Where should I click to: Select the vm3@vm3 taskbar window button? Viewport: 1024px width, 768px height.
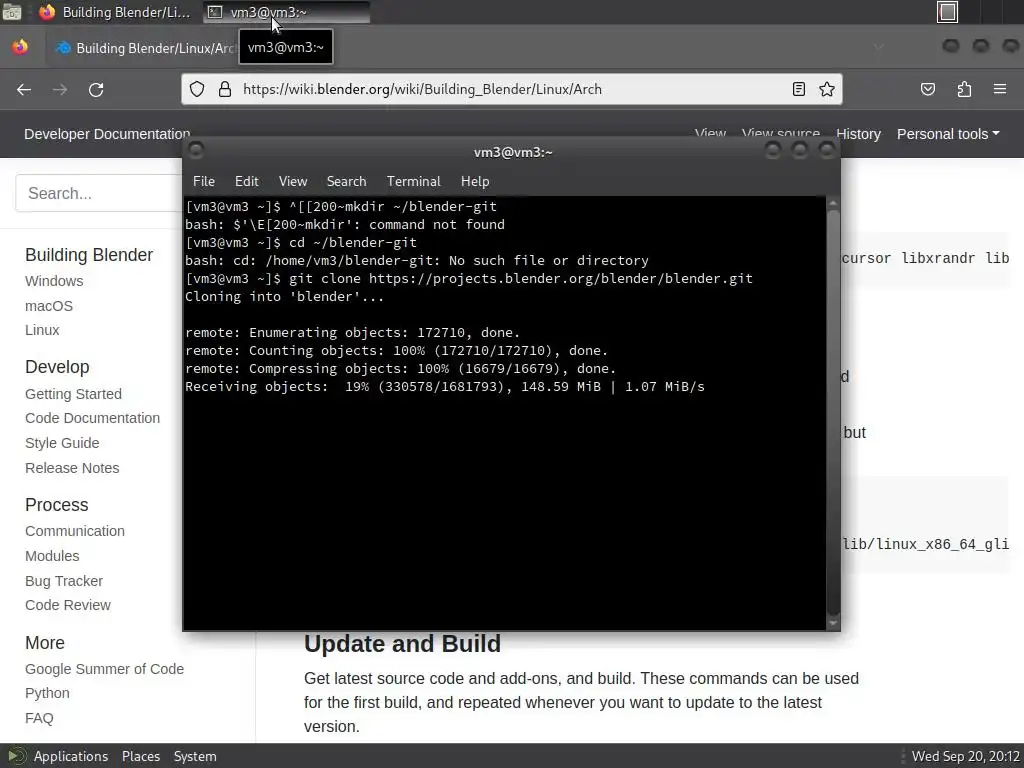pyautogui.click(x=286, y=12)
